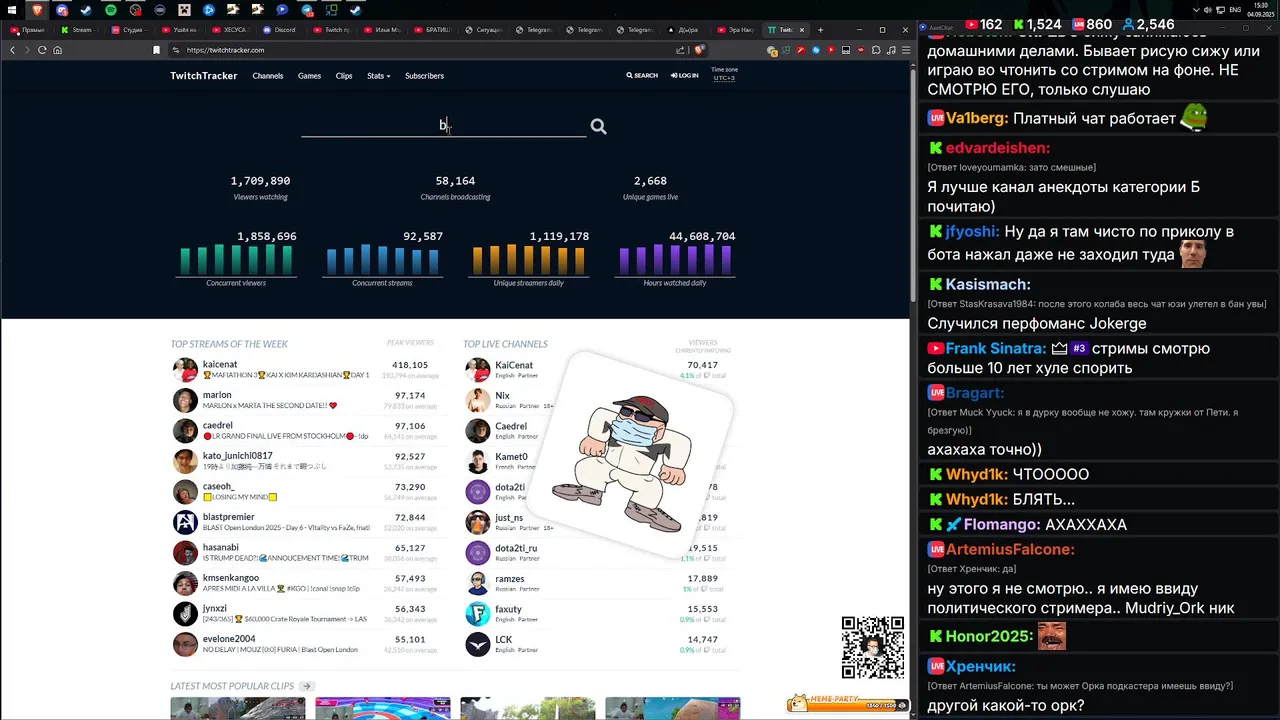Click username ArtemiusFalcone in chat

1010,549
